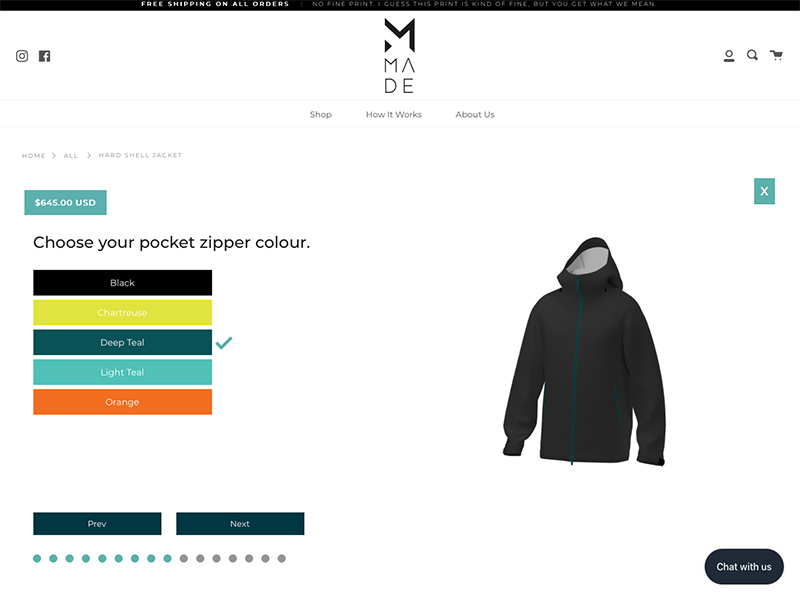Go to the Shop menu
800x600 pixels.
(x=320, y=114)
